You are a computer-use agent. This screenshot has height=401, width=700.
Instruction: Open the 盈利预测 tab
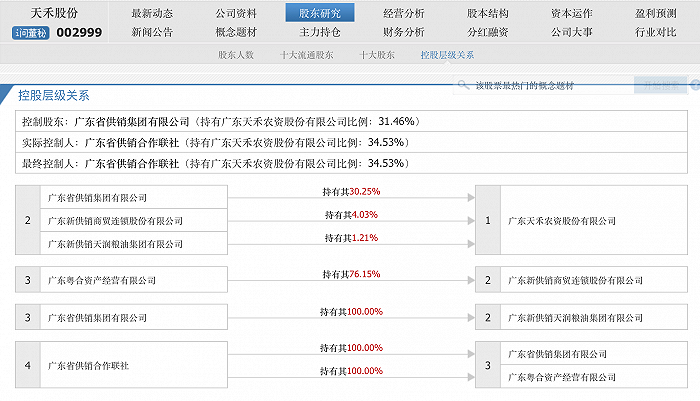655,13
